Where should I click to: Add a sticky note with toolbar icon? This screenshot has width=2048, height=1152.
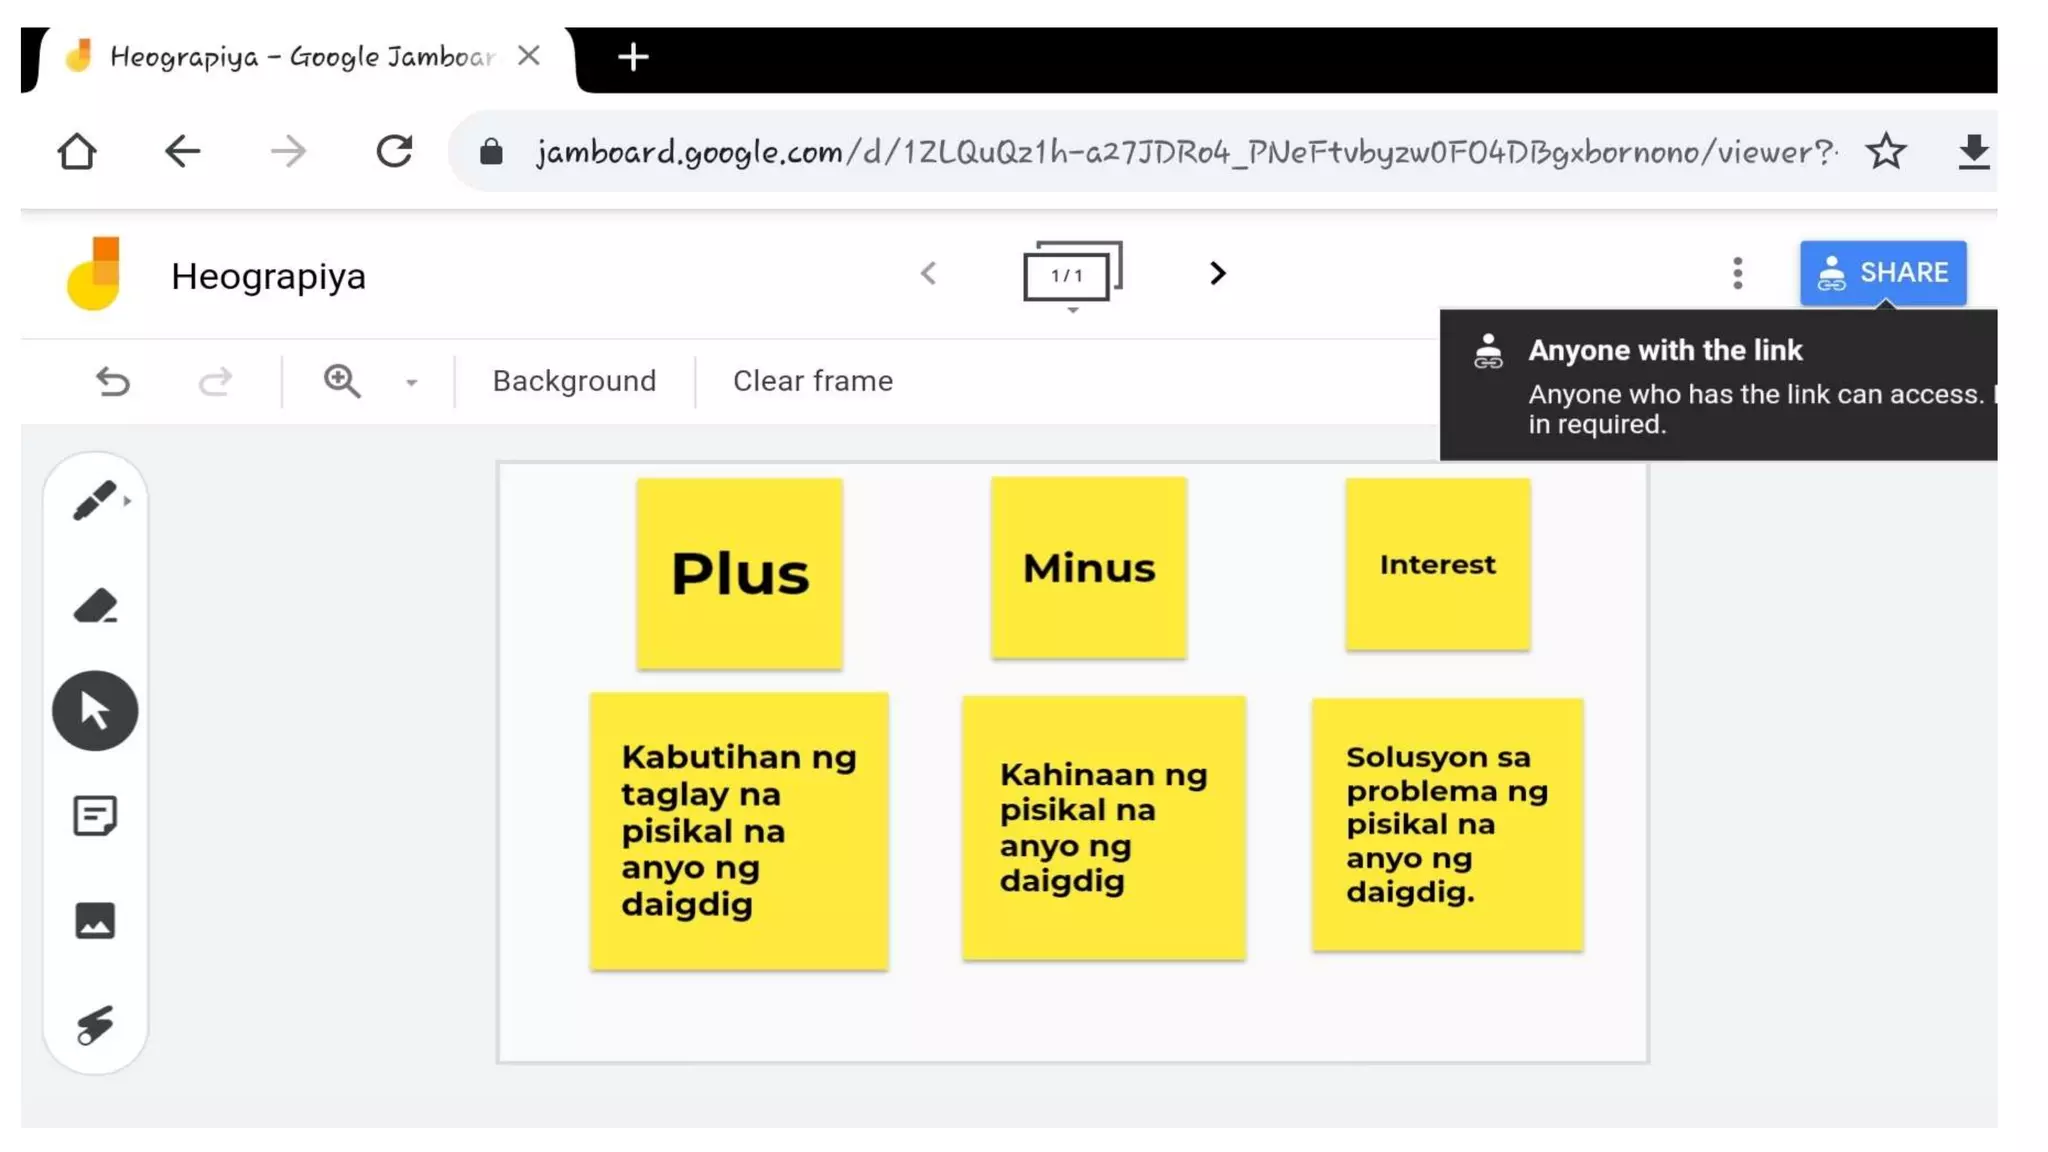coord(95,816)
